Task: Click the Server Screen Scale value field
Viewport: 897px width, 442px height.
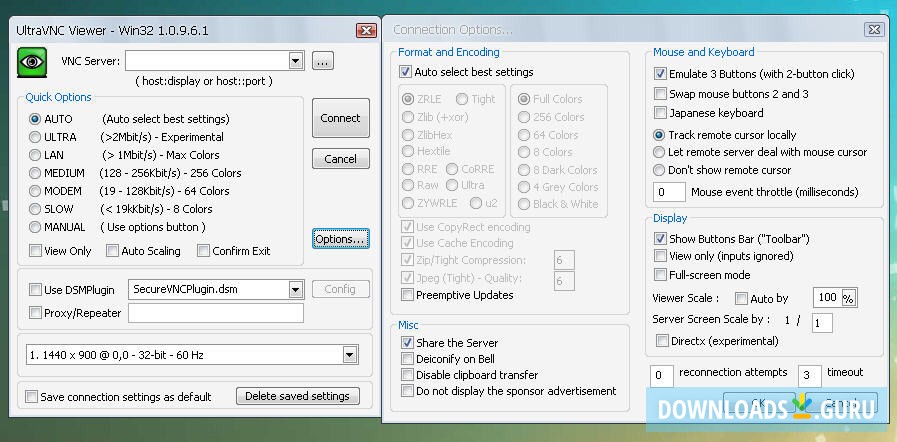Action: (822, 322)
